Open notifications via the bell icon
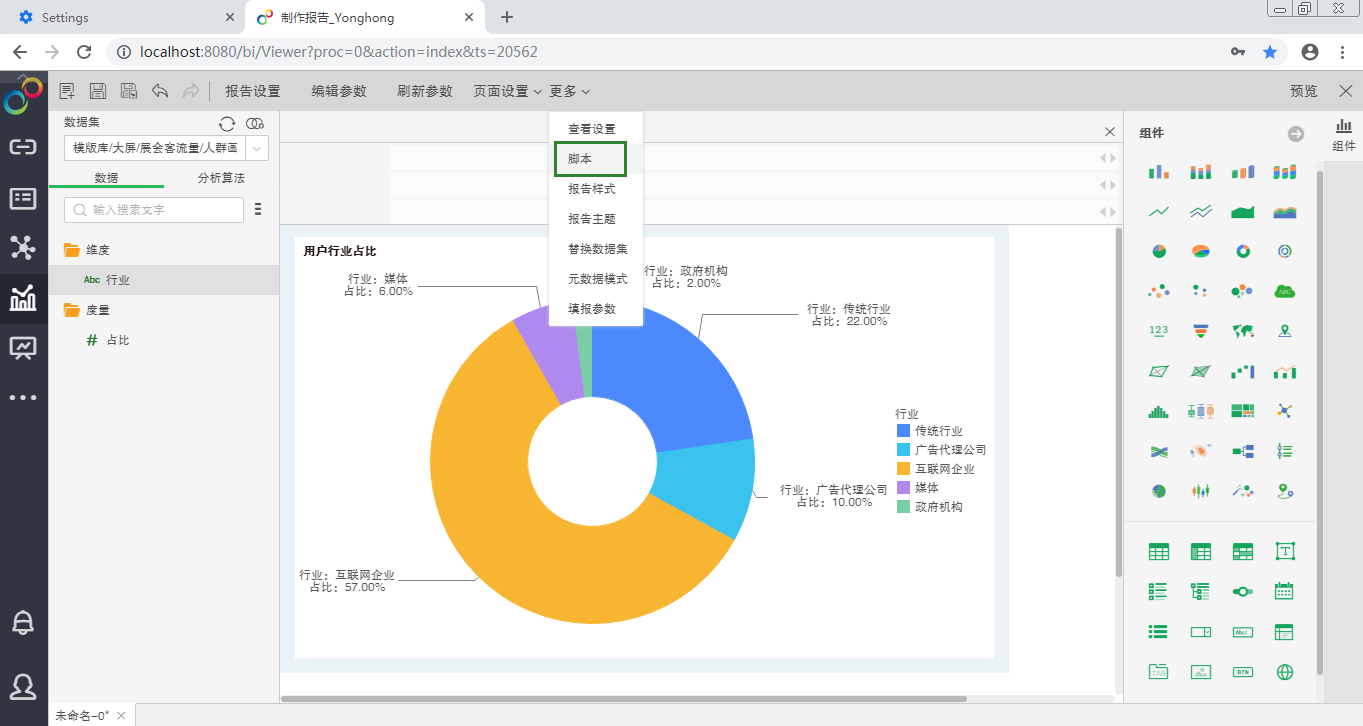 (x=23, y=622)
